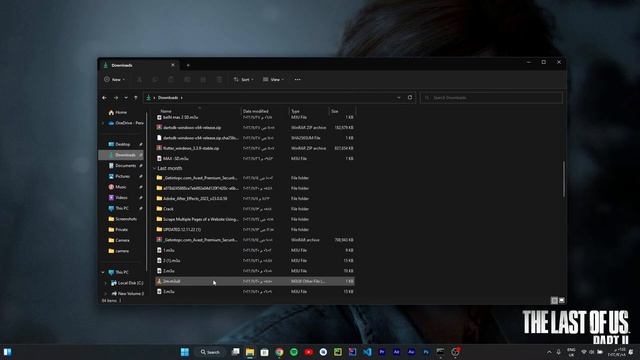Expand the New Volume drive node
Image resolution: width=640 pixels, height=360 pixels.
tap(106, 293)
